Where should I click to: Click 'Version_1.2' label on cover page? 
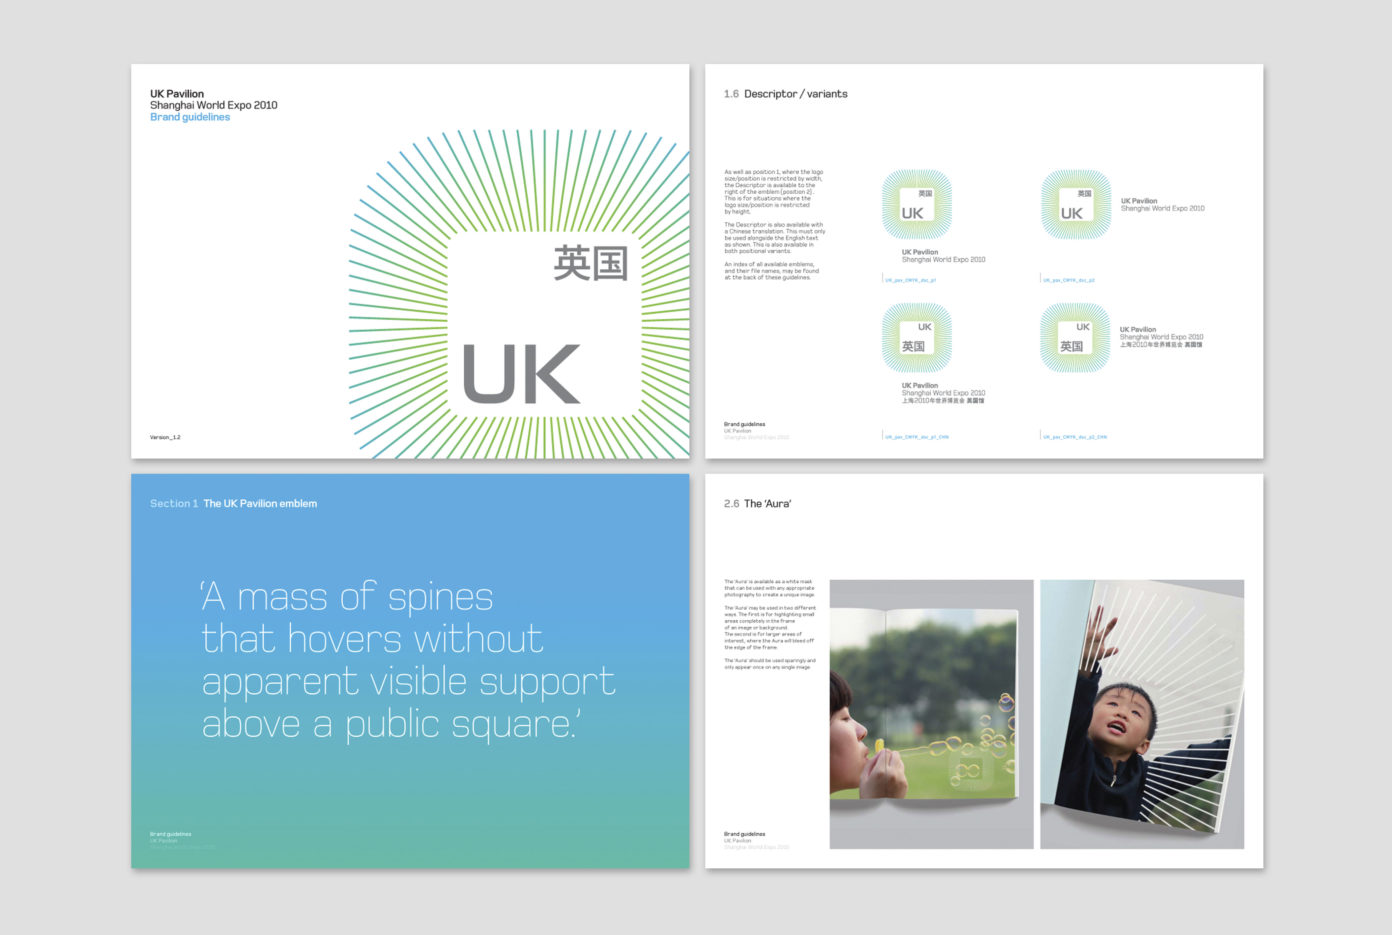click(x=165, y=437)
